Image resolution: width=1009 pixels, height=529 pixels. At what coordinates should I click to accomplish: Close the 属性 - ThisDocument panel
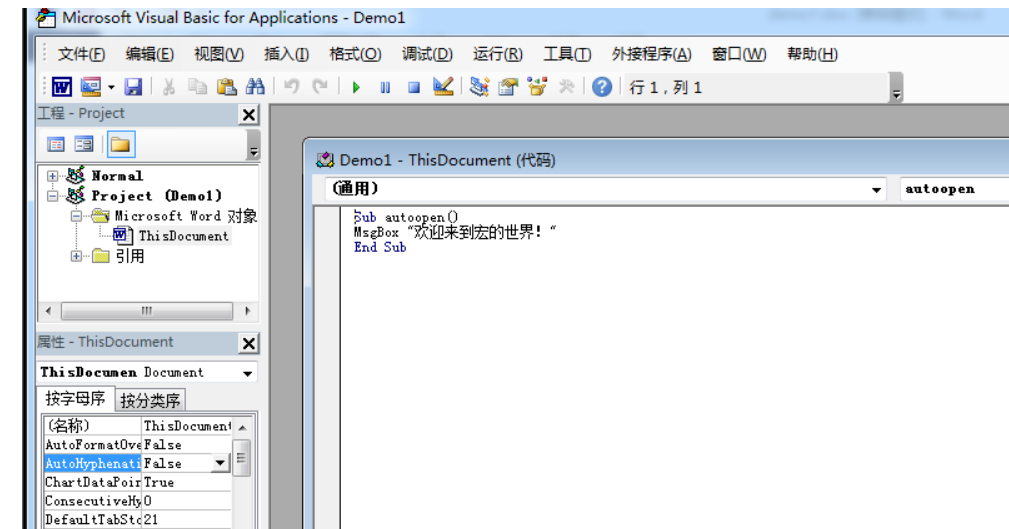tap(248, 343)
